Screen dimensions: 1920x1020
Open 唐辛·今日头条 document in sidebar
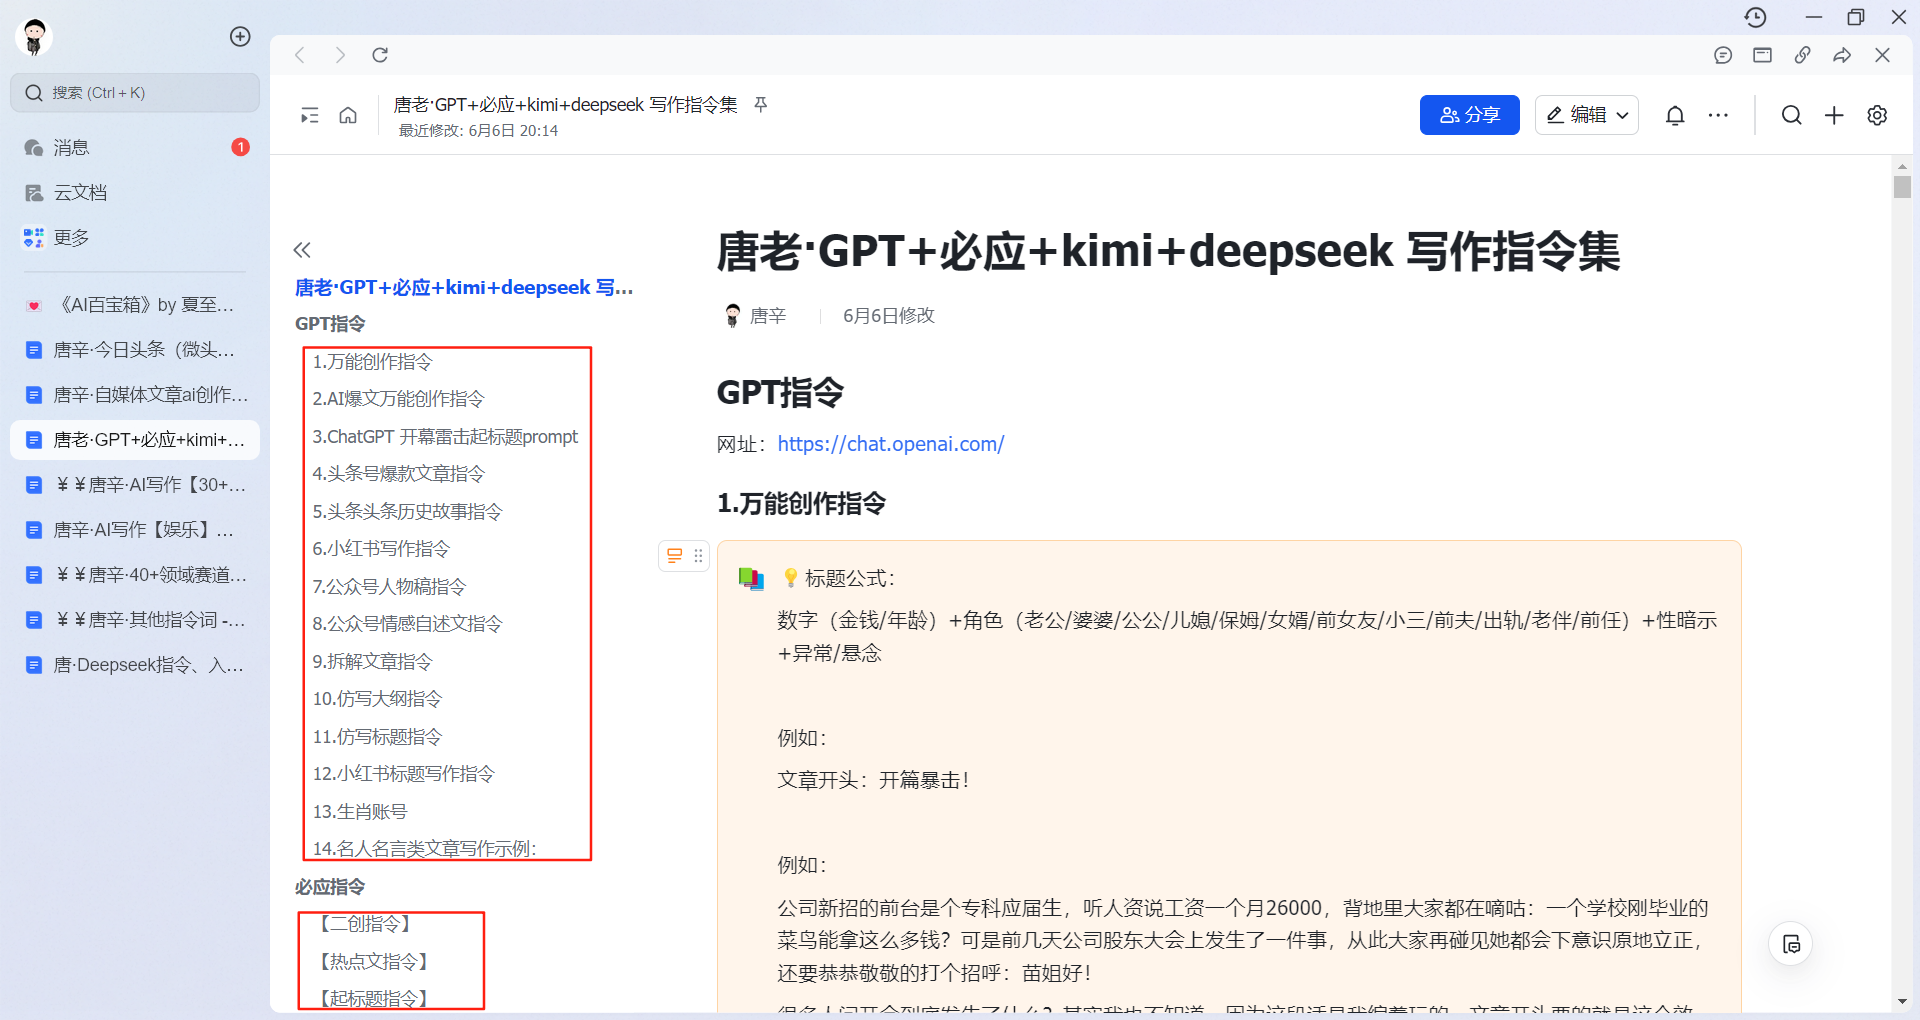point(135,350)
